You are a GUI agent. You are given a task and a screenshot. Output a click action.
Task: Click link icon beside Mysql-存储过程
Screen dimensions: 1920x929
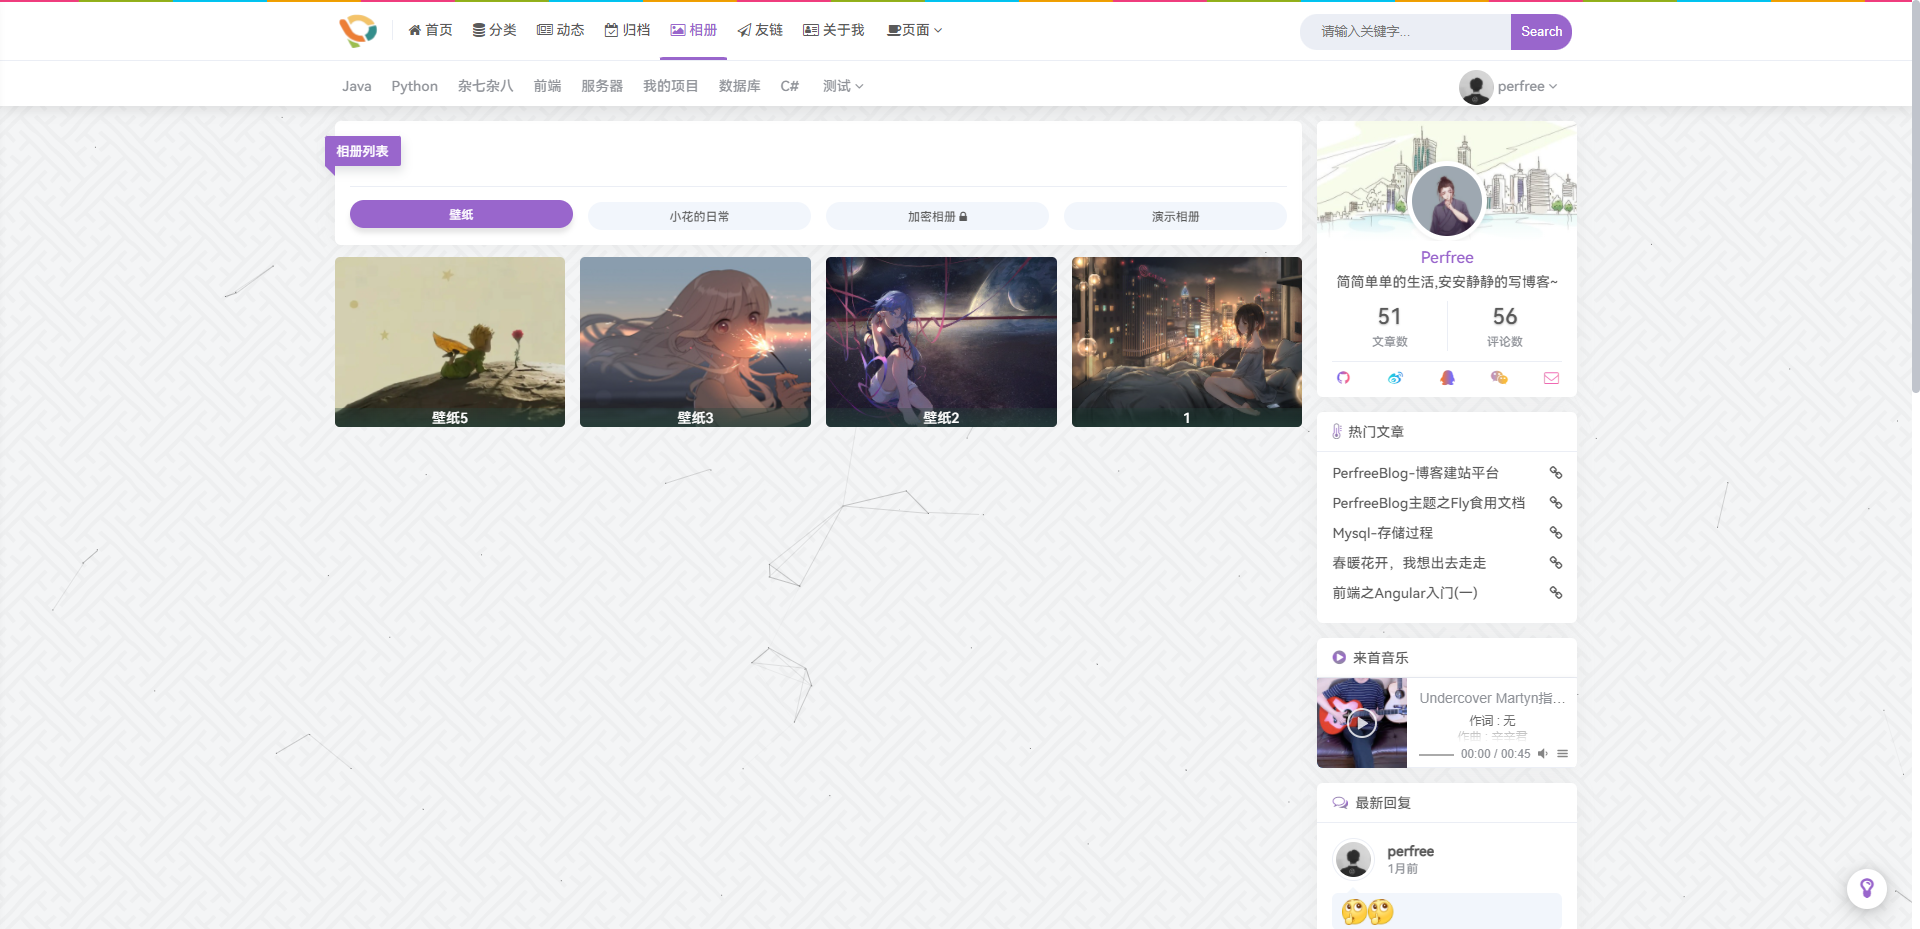pyautogui.click(x=1555, y=533)
